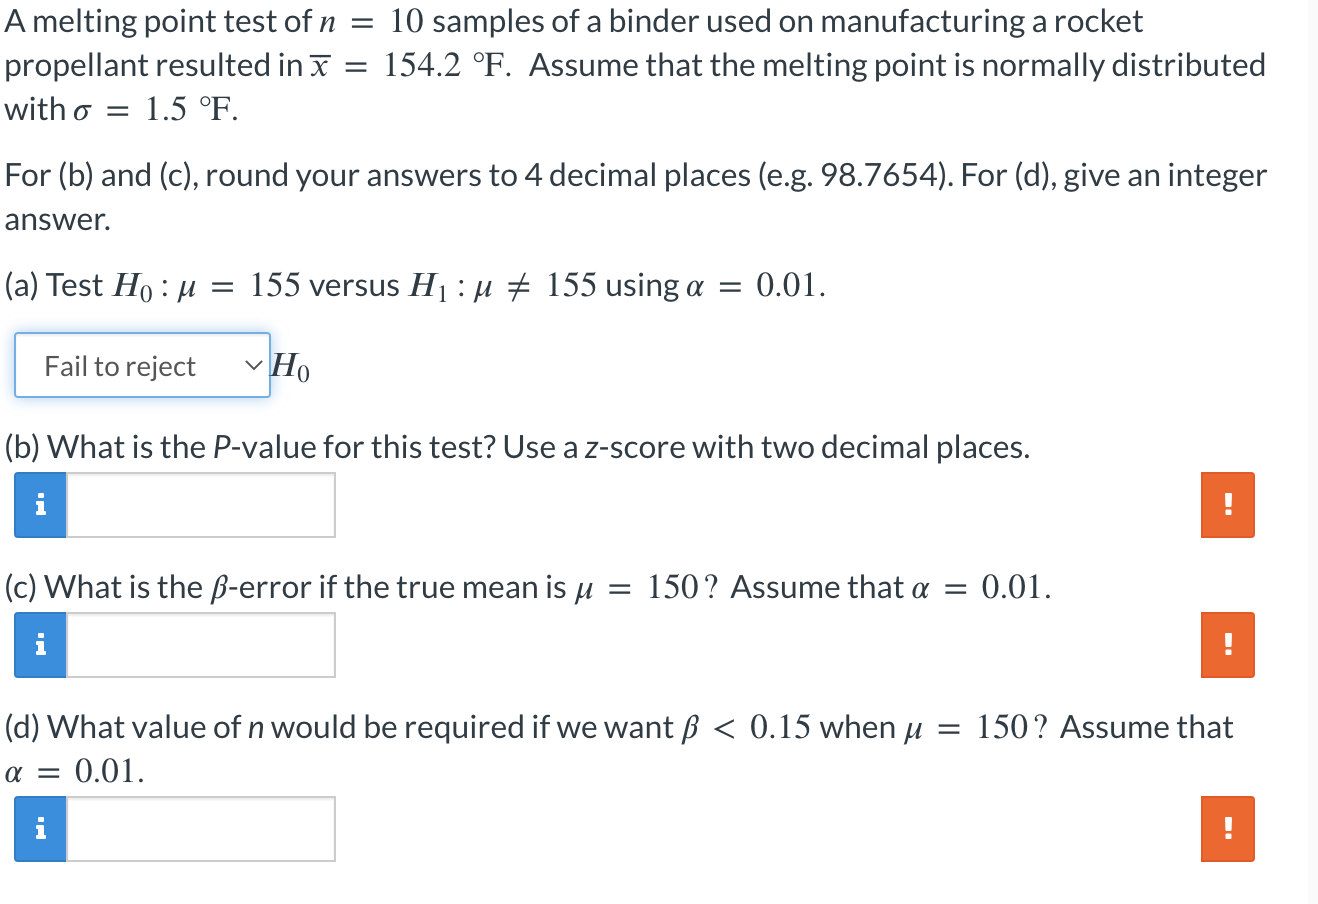Click the chevron on the hypothesis decision dropdown
Image resolution: width=1318 pixels, height=904 pixels.
251,365
